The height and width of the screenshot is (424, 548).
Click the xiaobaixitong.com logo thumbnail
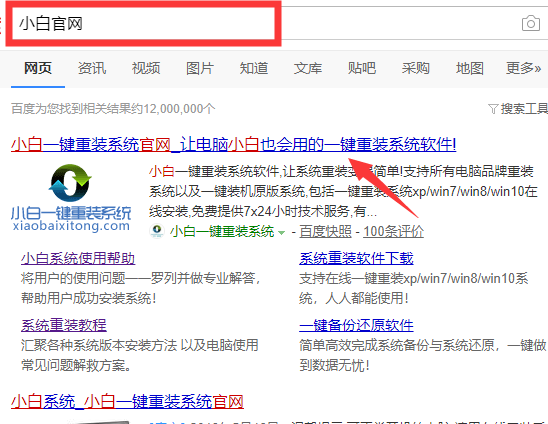click(x=71, y=198)
